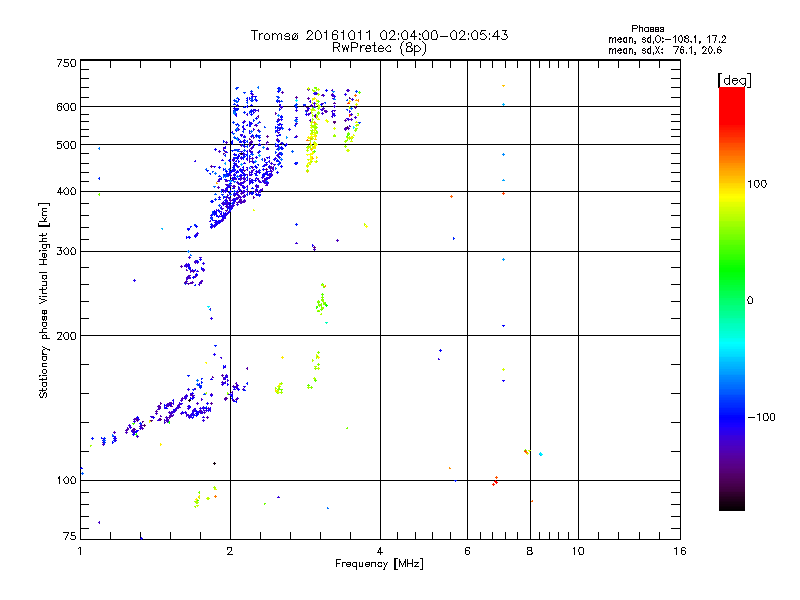Click the y-axis label '300'
The height and width of the screenshot is (600, 800).
[66, 252]
